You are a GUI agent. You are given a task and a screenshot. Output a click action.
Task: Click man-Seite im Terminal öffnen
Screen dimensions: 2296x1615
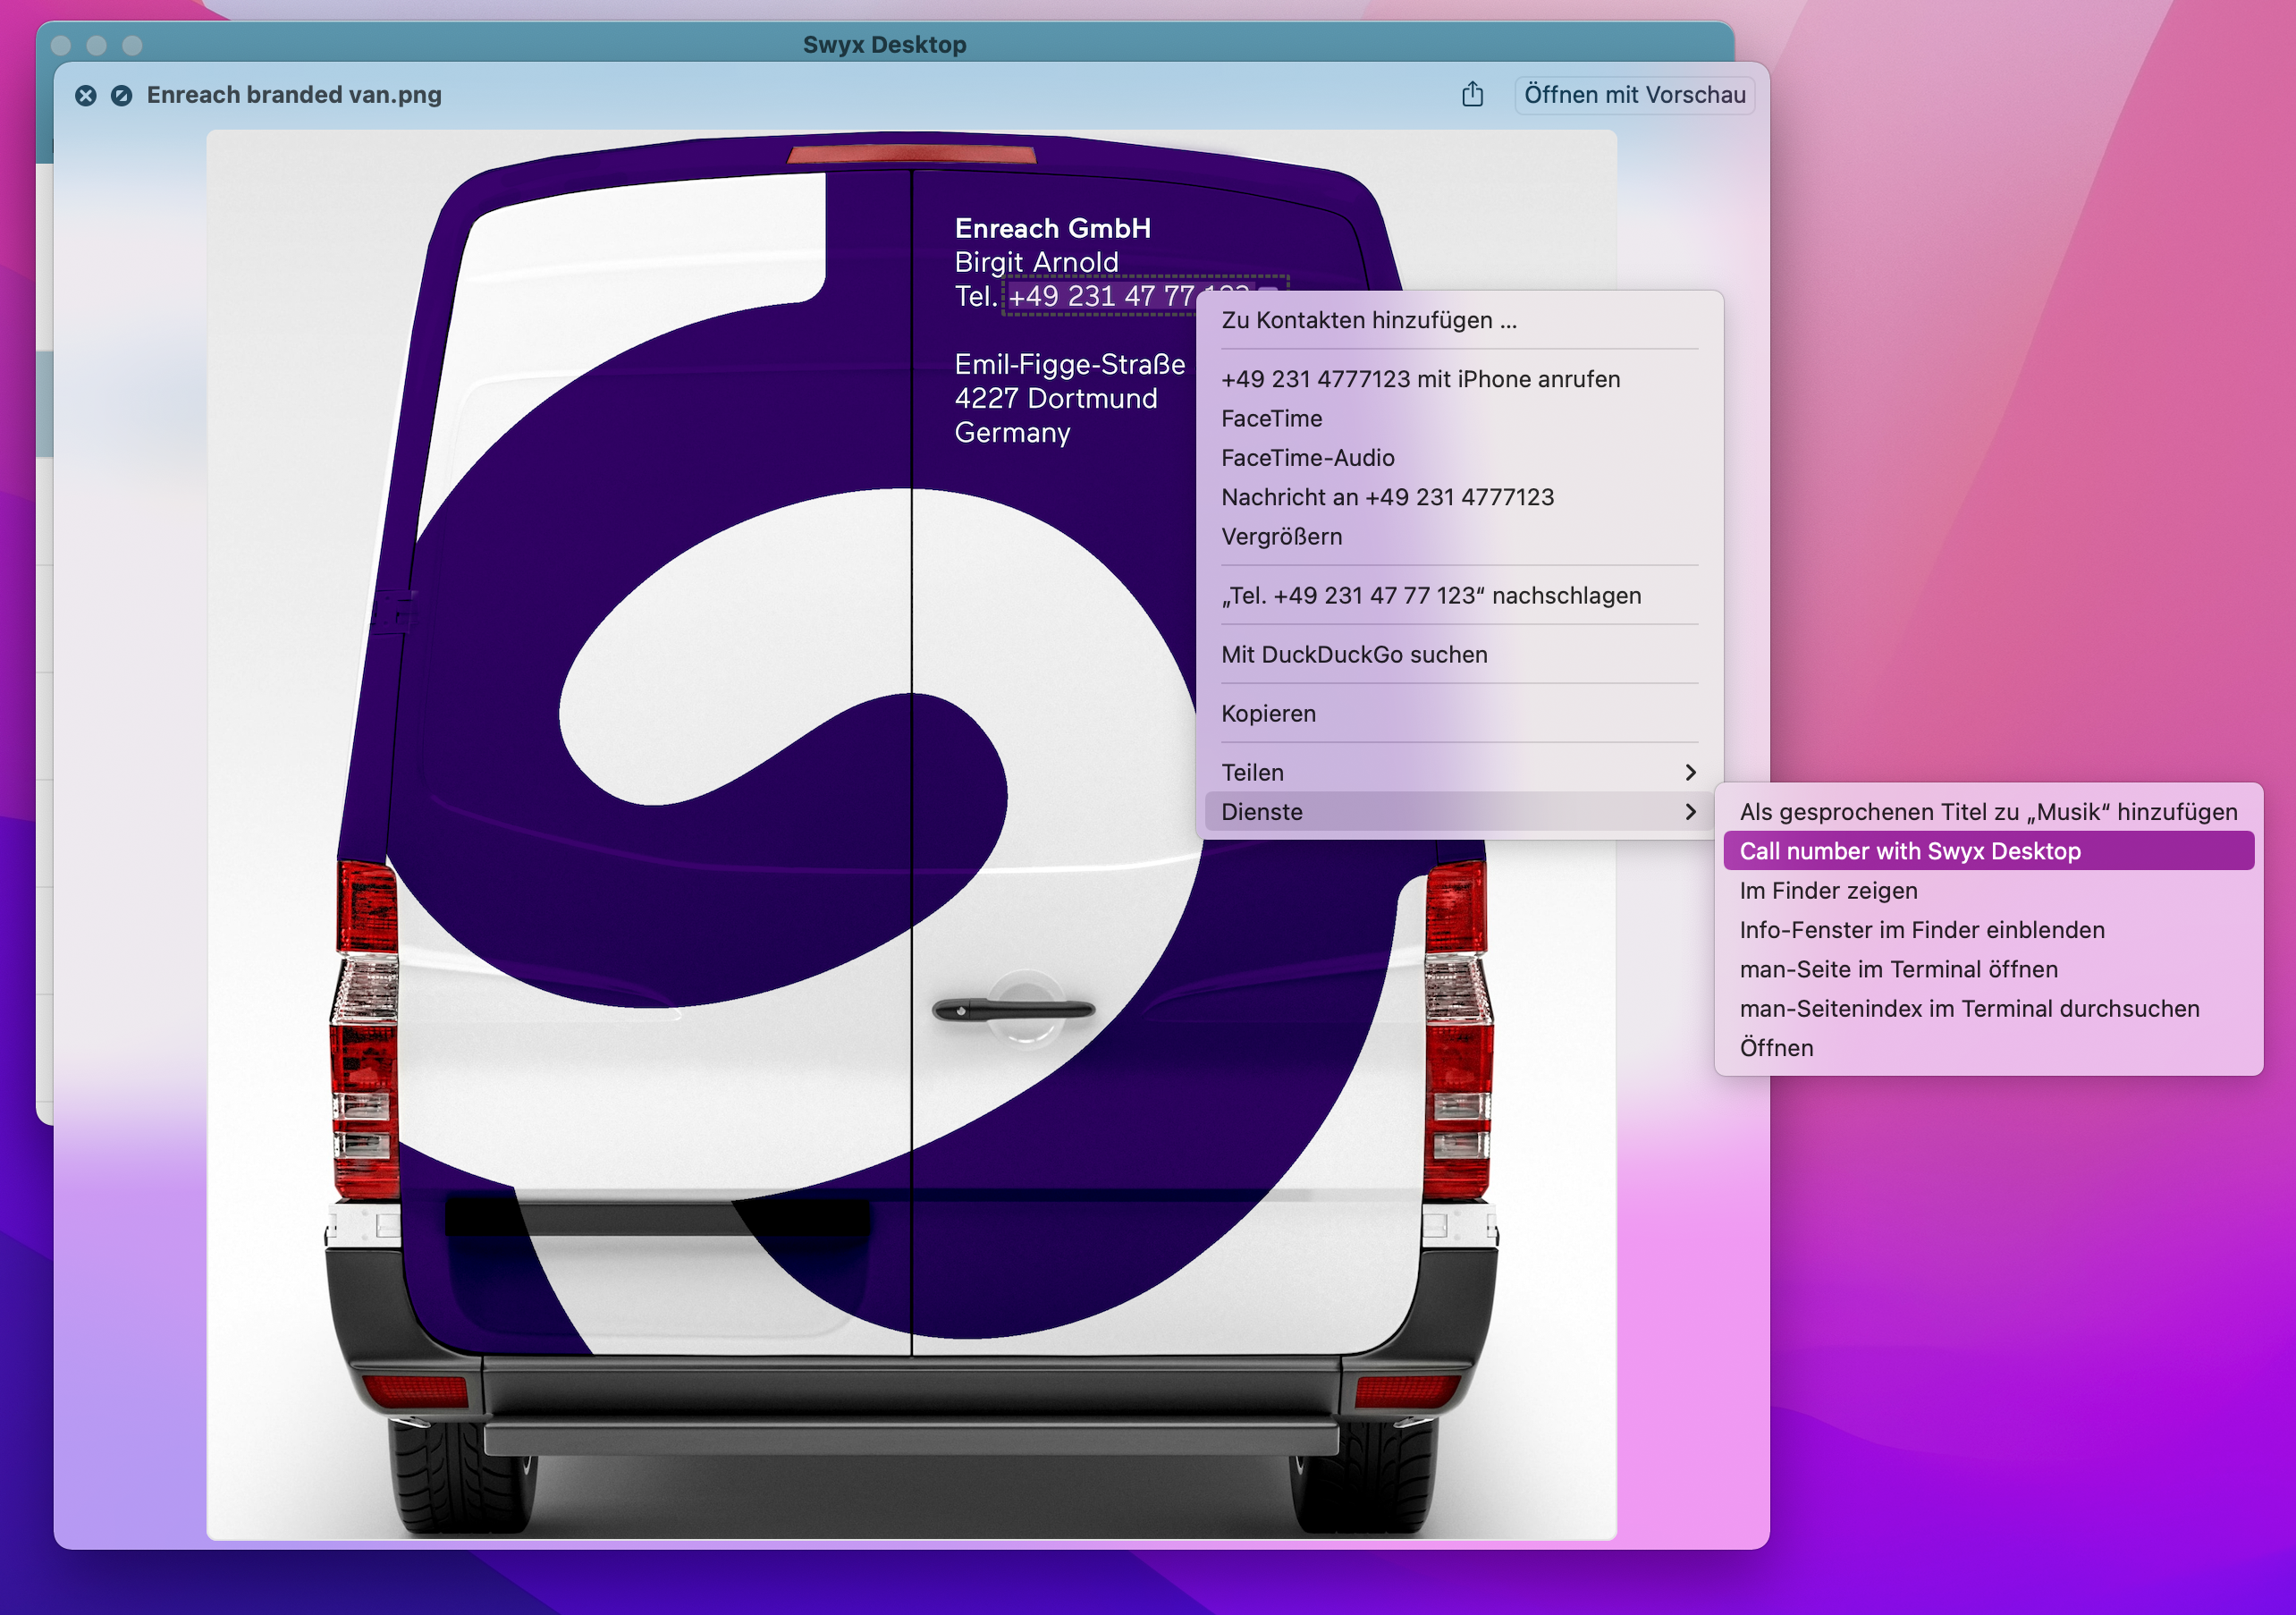tap(1898, 969)
